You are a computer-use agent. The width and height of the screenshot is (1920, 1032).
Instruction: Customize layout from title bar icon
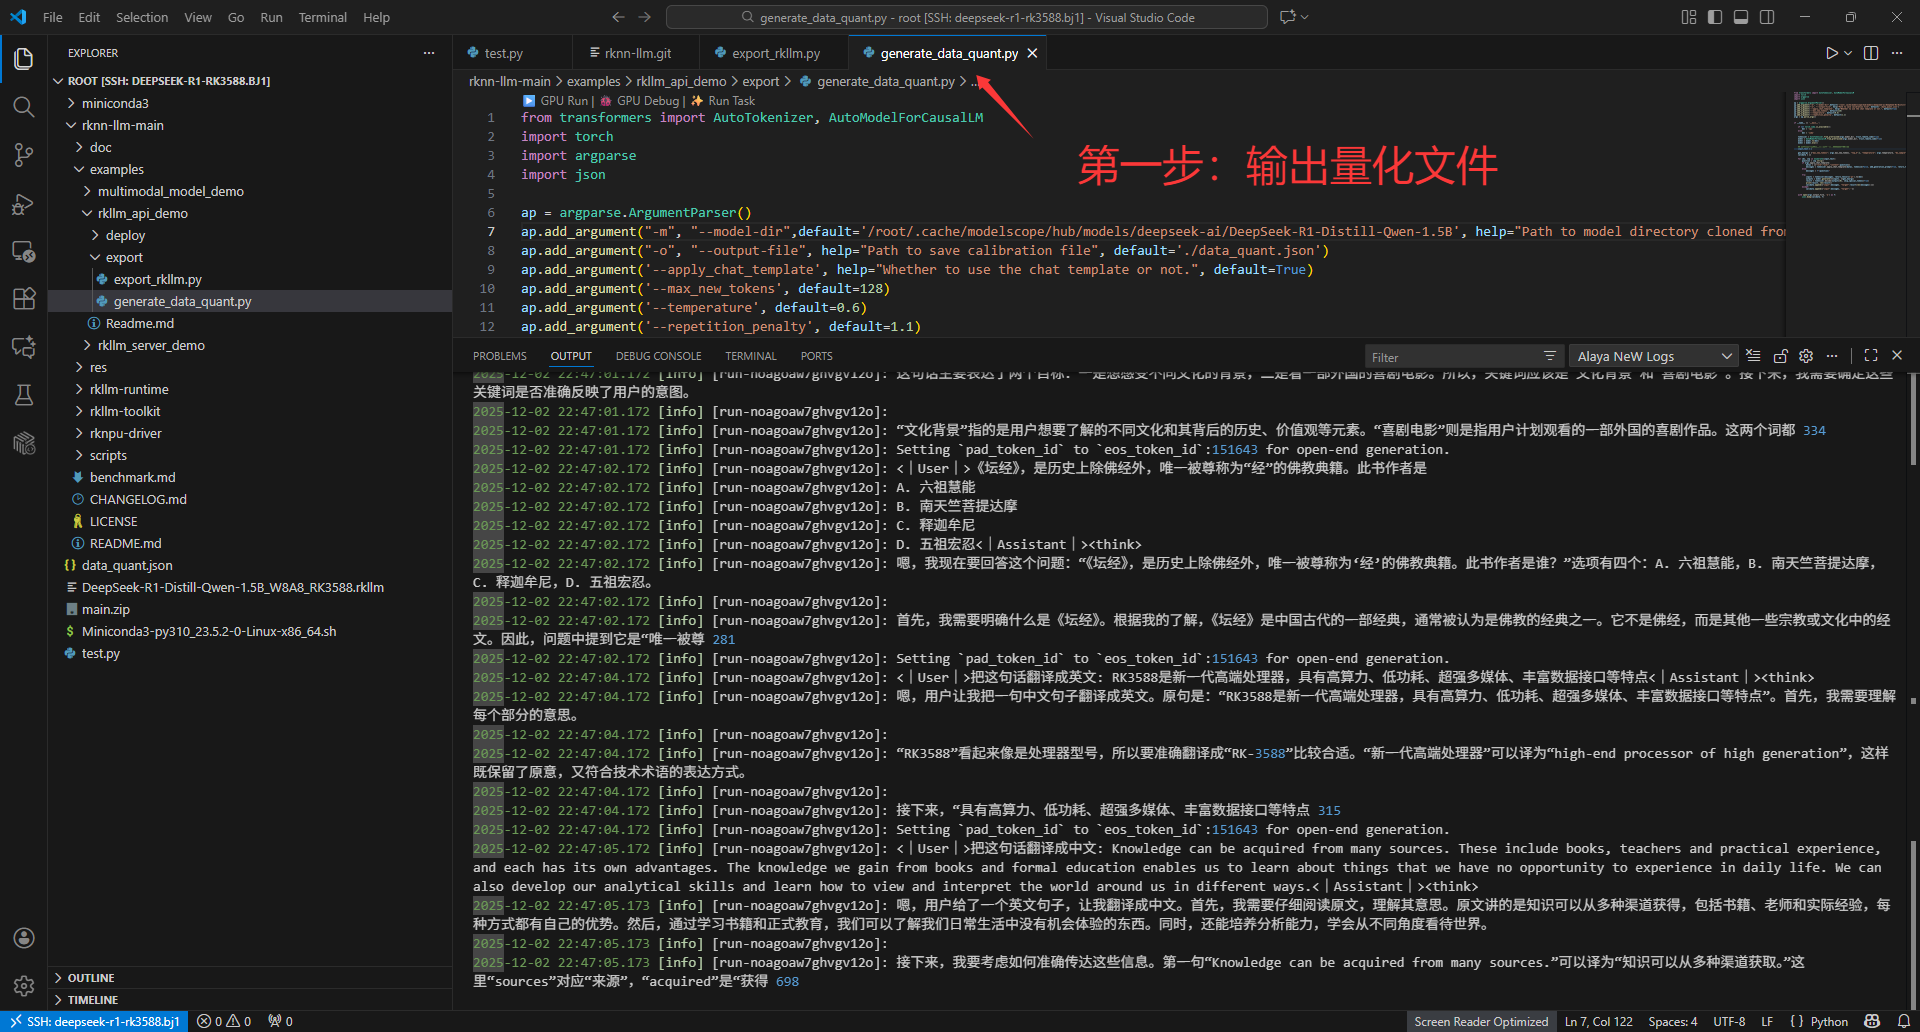click(1689, 17)
